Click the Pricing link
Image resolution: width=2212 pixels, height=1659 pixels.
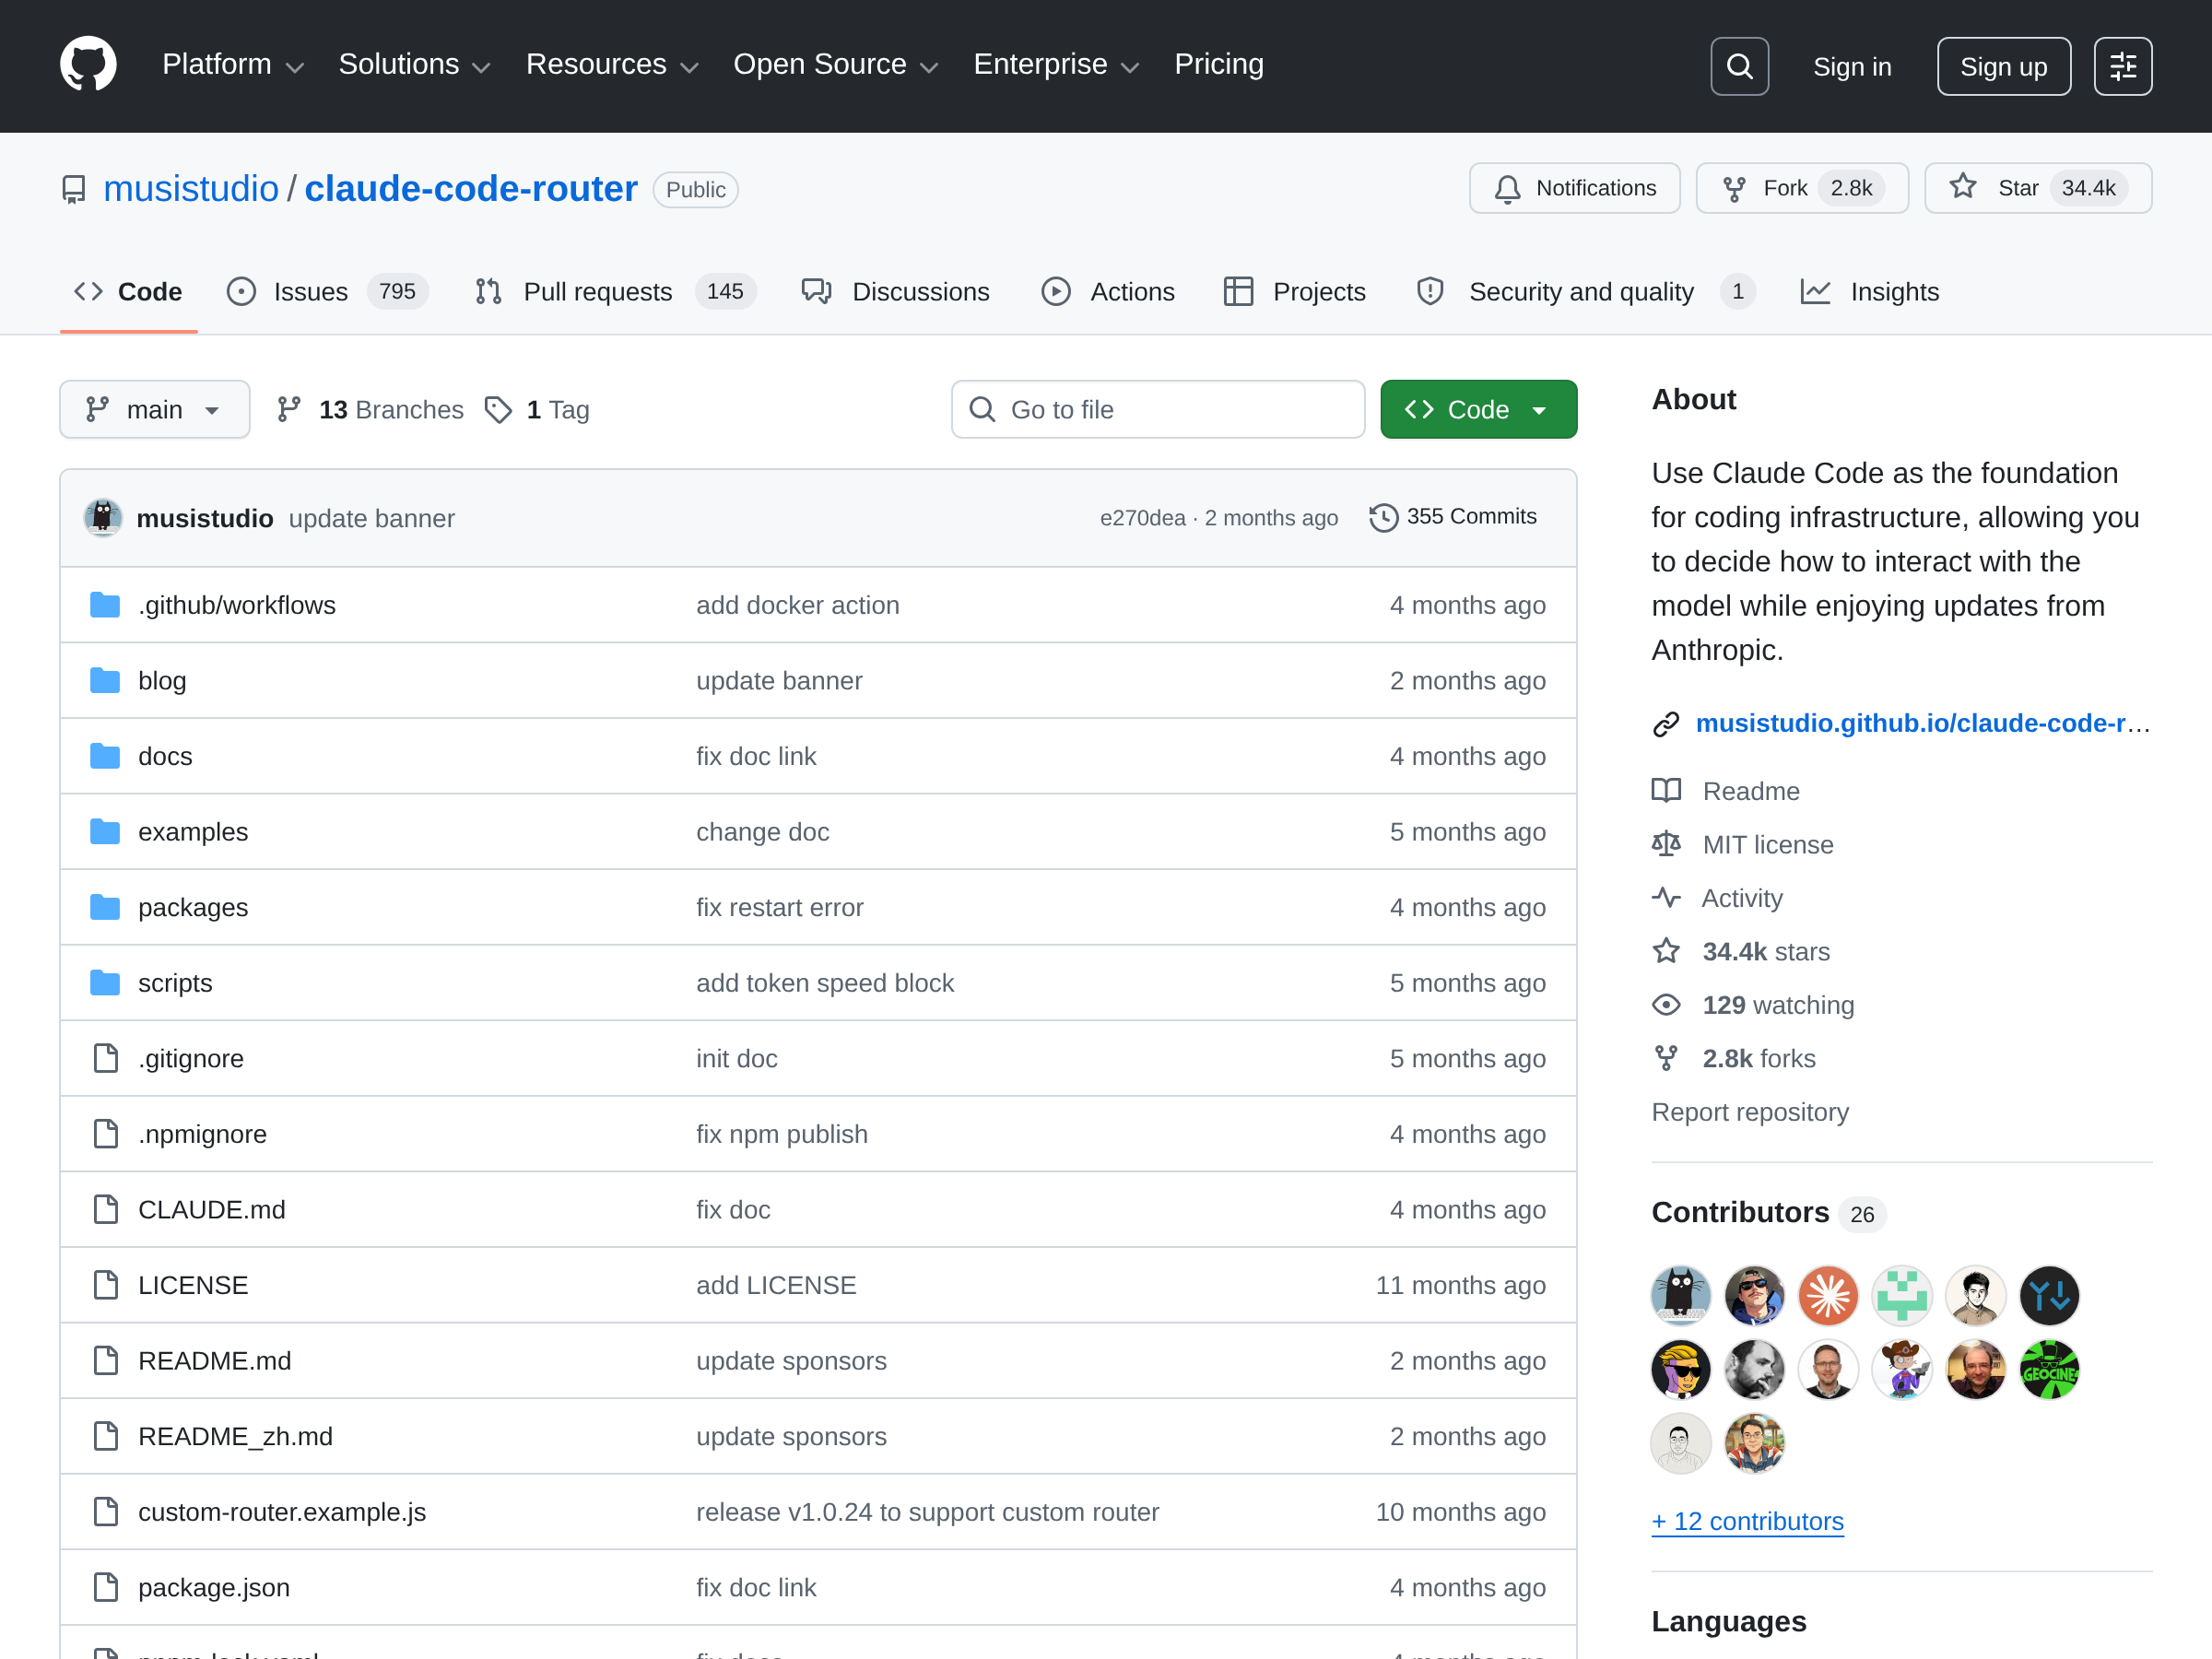[1219, 65]
